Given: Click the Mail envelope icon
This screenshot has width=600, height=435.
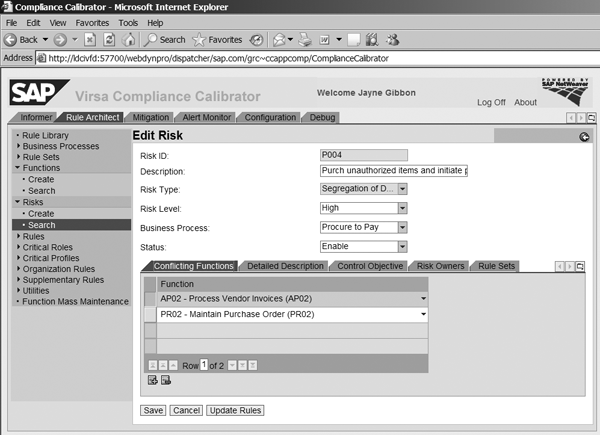Looking at the screenshot, I should [279, 39].
